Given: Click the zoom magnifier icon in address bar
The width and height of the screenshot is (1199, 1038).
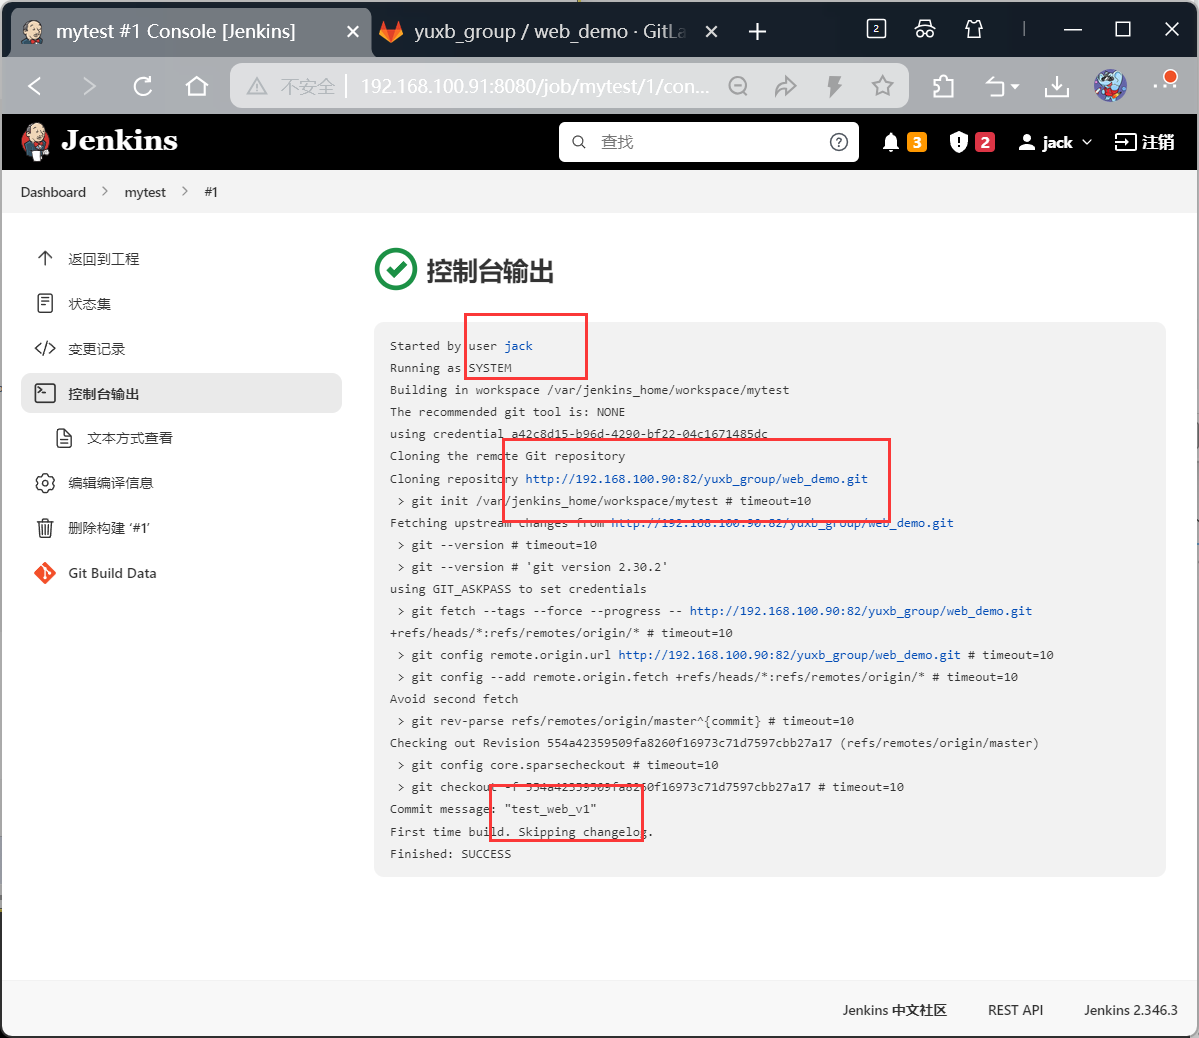Looking at the screenshot, I should point(738,86).
